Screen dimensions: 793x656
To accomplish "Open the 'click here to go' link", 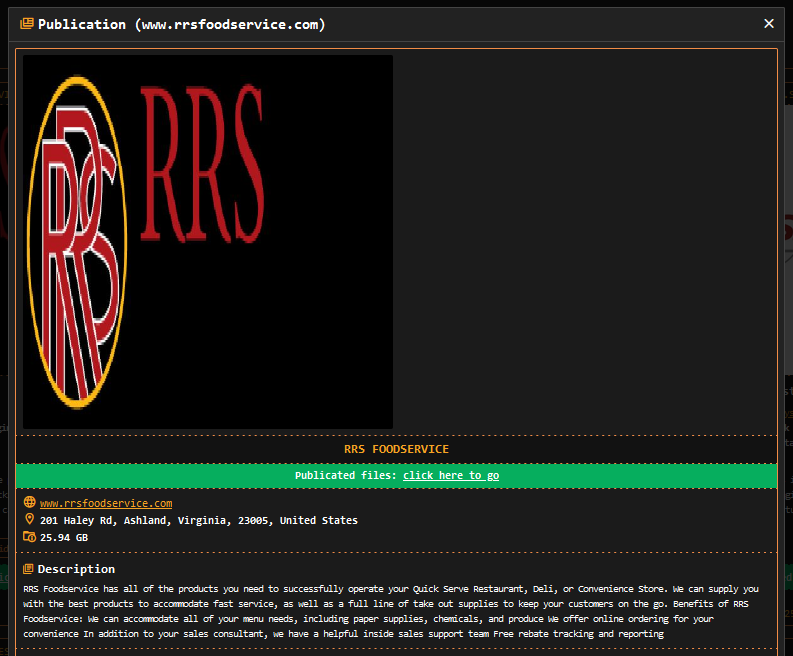I will pyautogui.click(x=451, y=475).
